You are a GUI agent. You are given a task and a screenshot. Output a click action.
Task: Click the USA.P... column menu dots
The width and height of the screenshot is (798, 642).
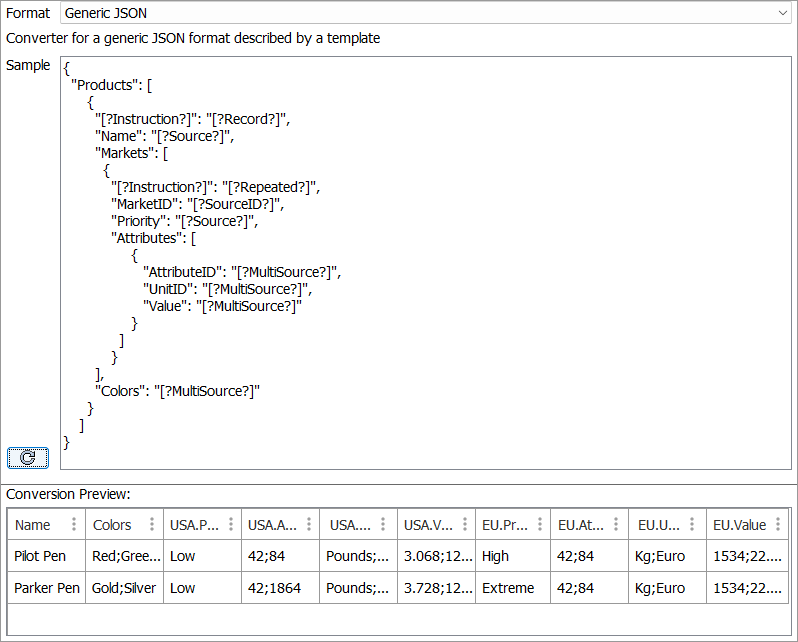coord(229,525)
